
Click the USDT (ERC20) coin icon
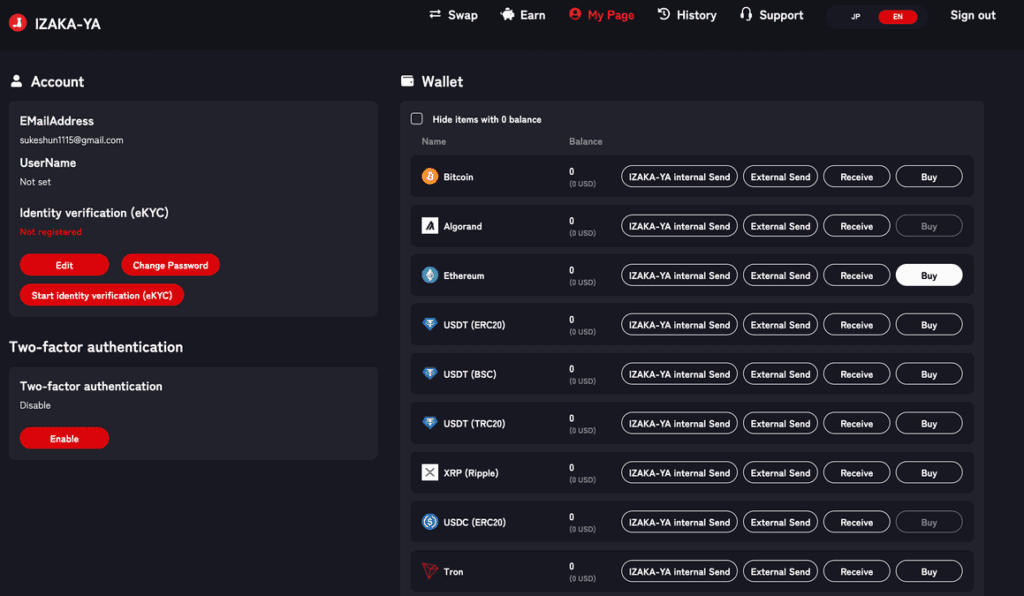pyautogui.click(x=430, y=324)
